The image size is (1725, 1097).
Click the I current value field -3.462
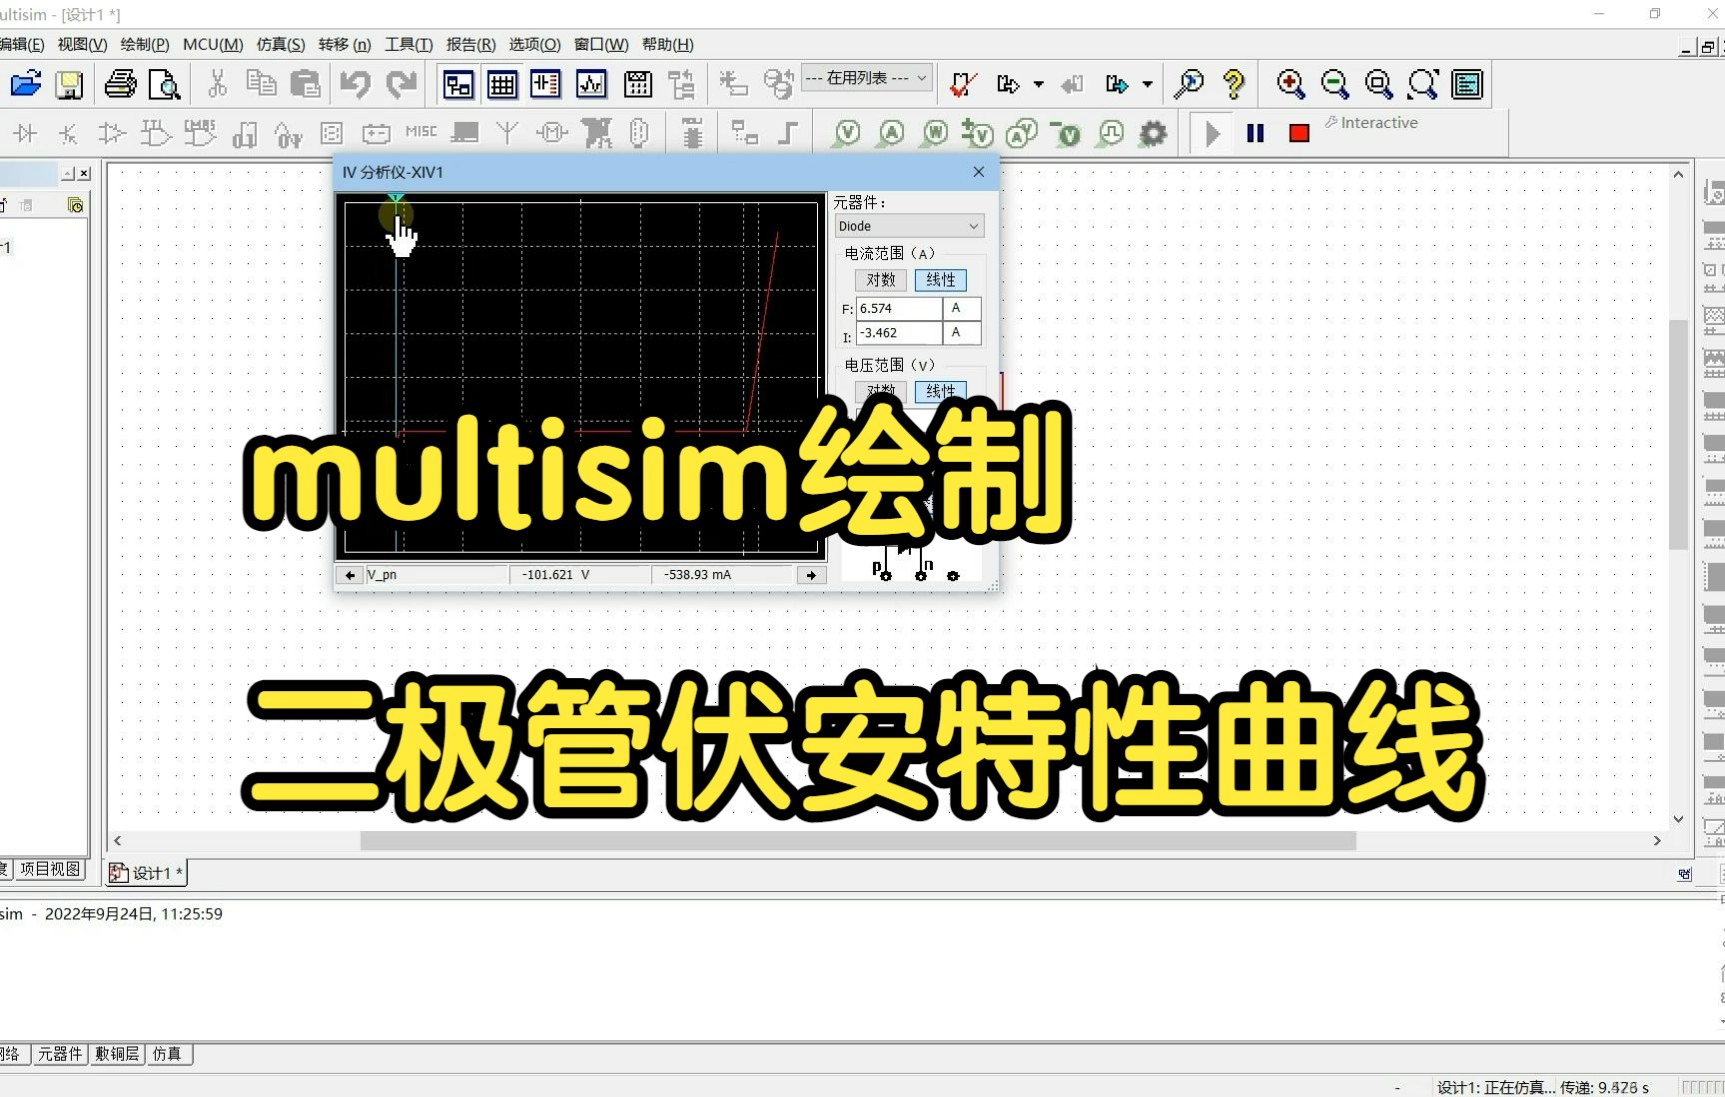pyautogui.click(x=899, y=333)
